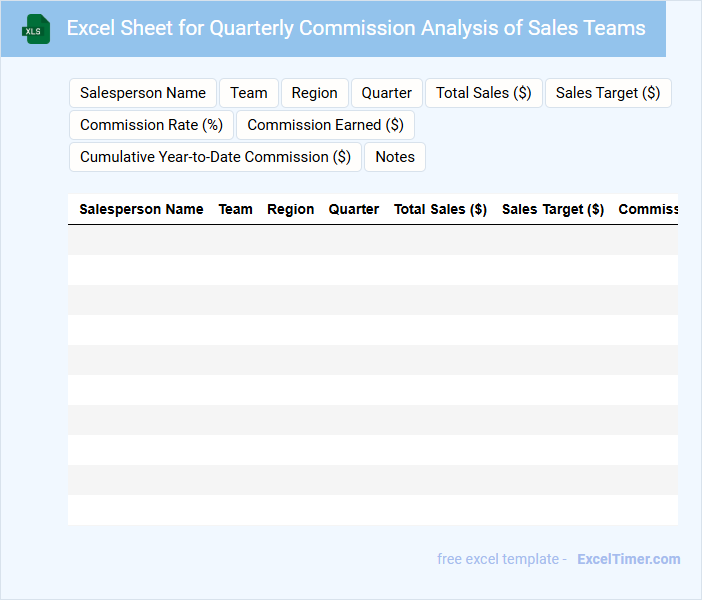Select the Salesperson Name tag
This screenshot has width=702, height=600.
point(143,93)
